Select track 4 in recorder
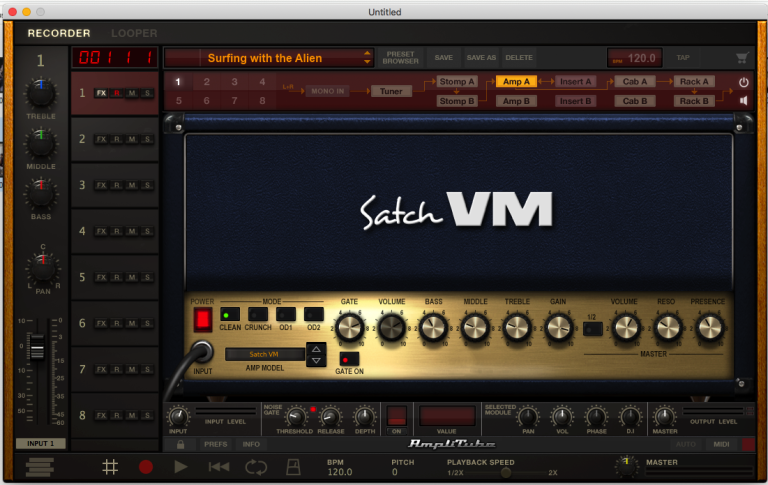This screenshot has width=768, height=485. point(115,231)
